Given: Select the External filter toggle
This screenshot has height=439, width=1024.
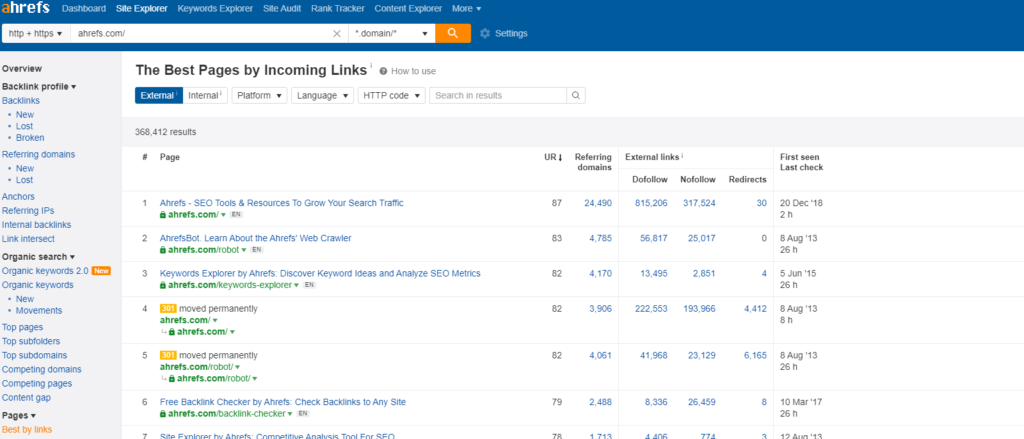Looking at the screenshot, I should (159, 95).
